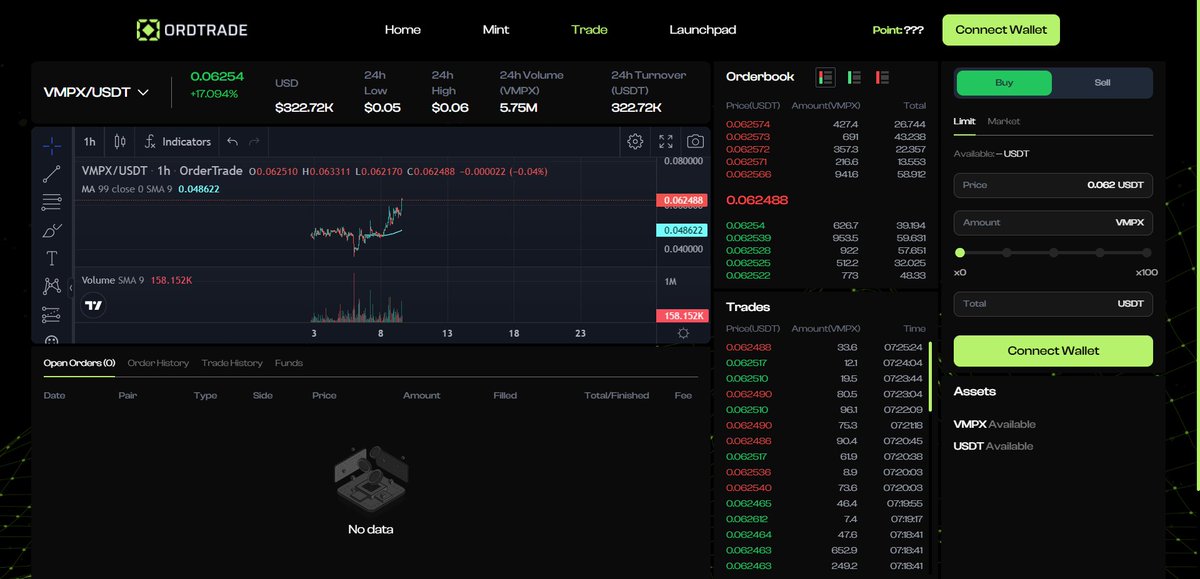
Task: Show only buy orders in orderbook
Action: [x=854, y=77]
